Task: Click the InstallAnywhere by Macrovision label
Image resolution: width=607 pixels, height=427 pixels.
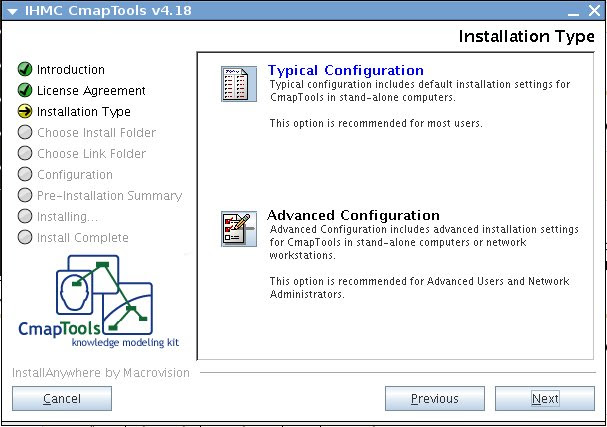Action: (x=101, y=373)
